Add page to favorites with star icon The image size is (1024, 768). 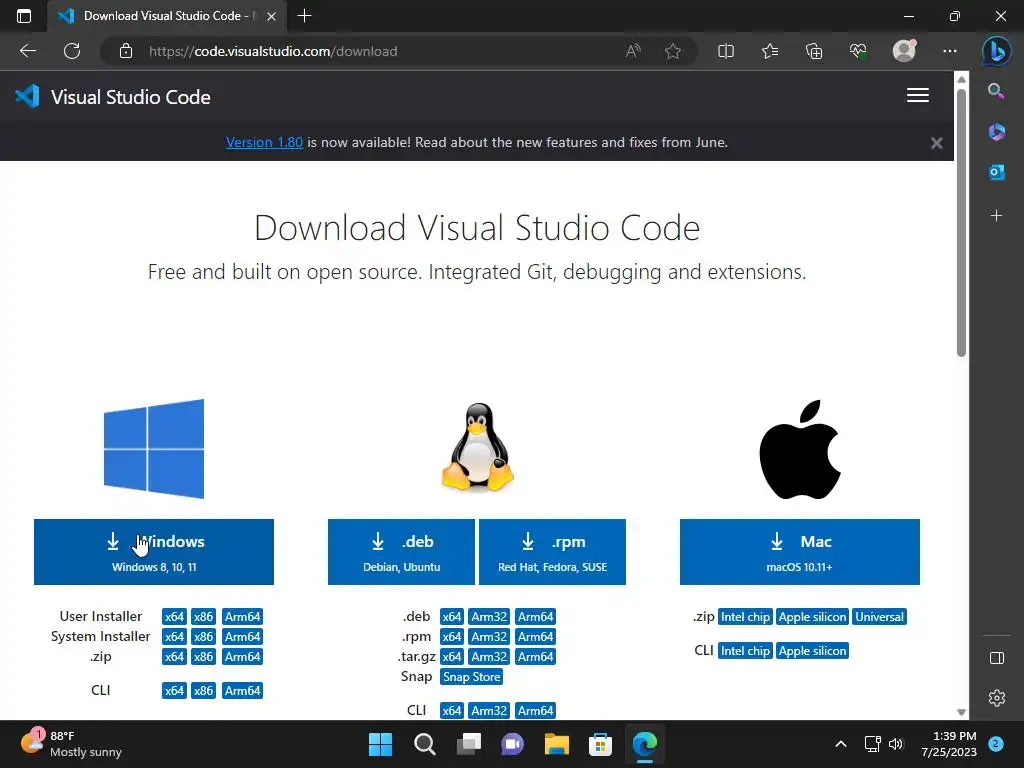[x=673, y=51]
